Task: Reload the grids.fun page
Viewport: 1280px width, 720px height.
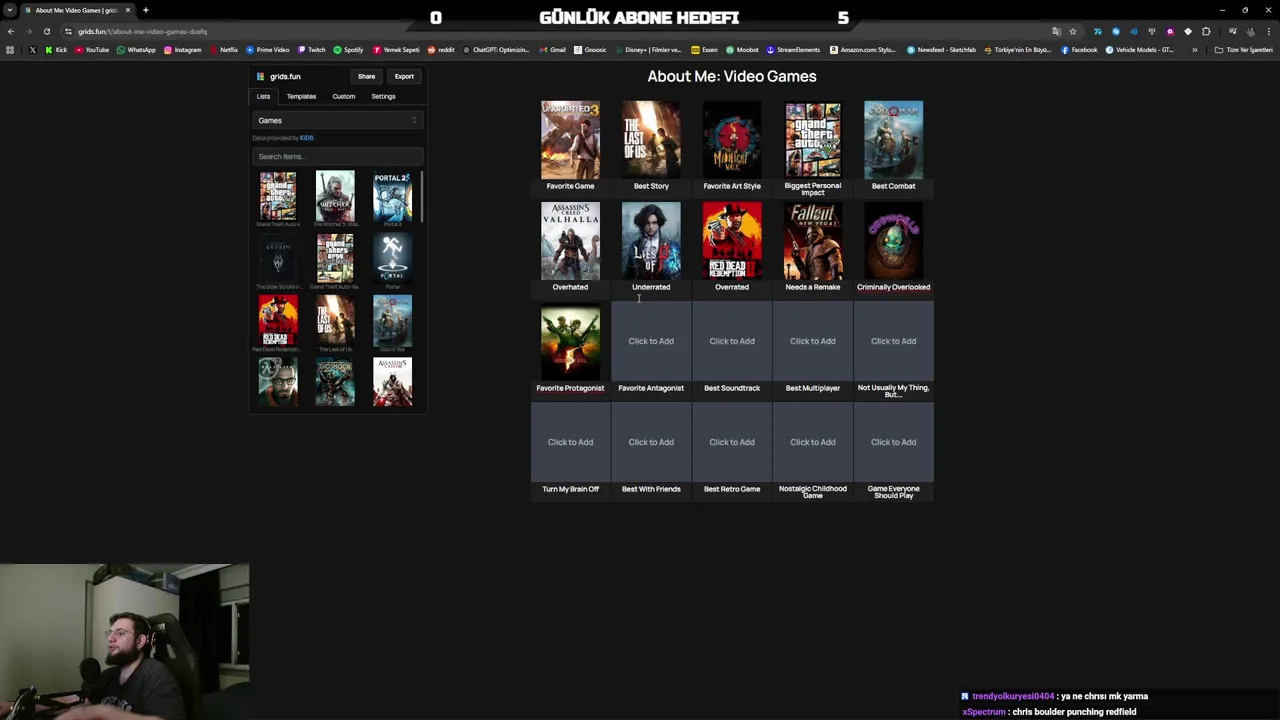Action: [x=46, y=31]
